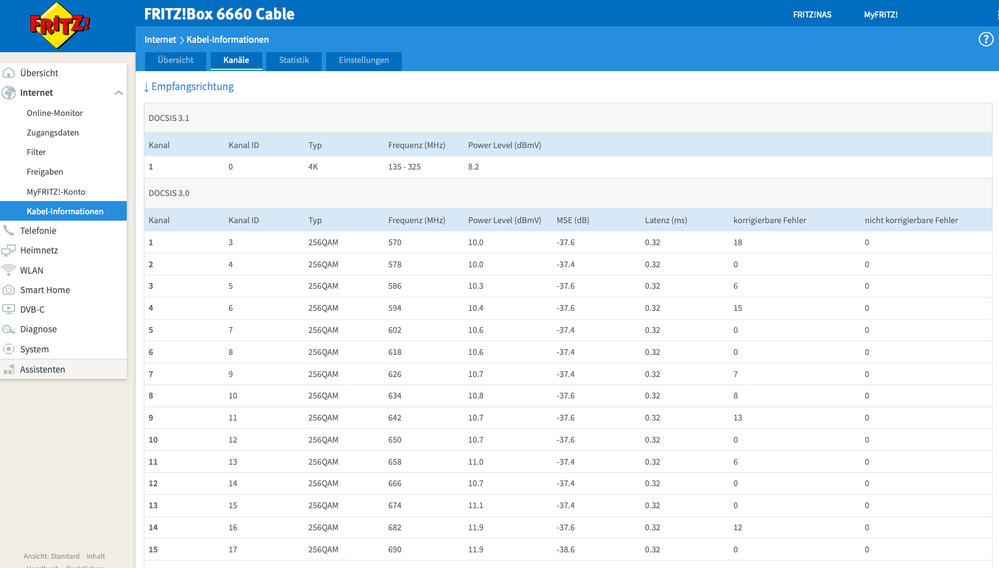The height and width of the screenshot is (568, 999).
Task: Open the three-dot menu at top right
Action: tap(997, 15)
